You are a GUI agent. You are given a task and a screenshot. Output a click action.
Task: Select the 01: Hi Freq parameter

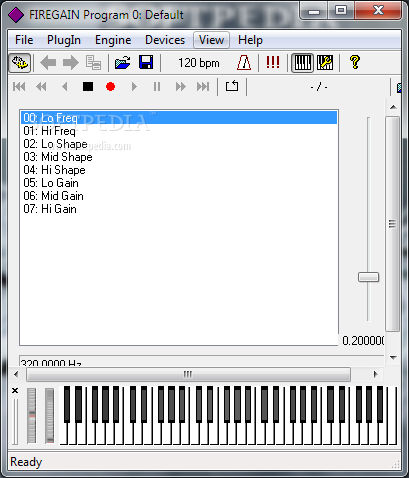179,131
